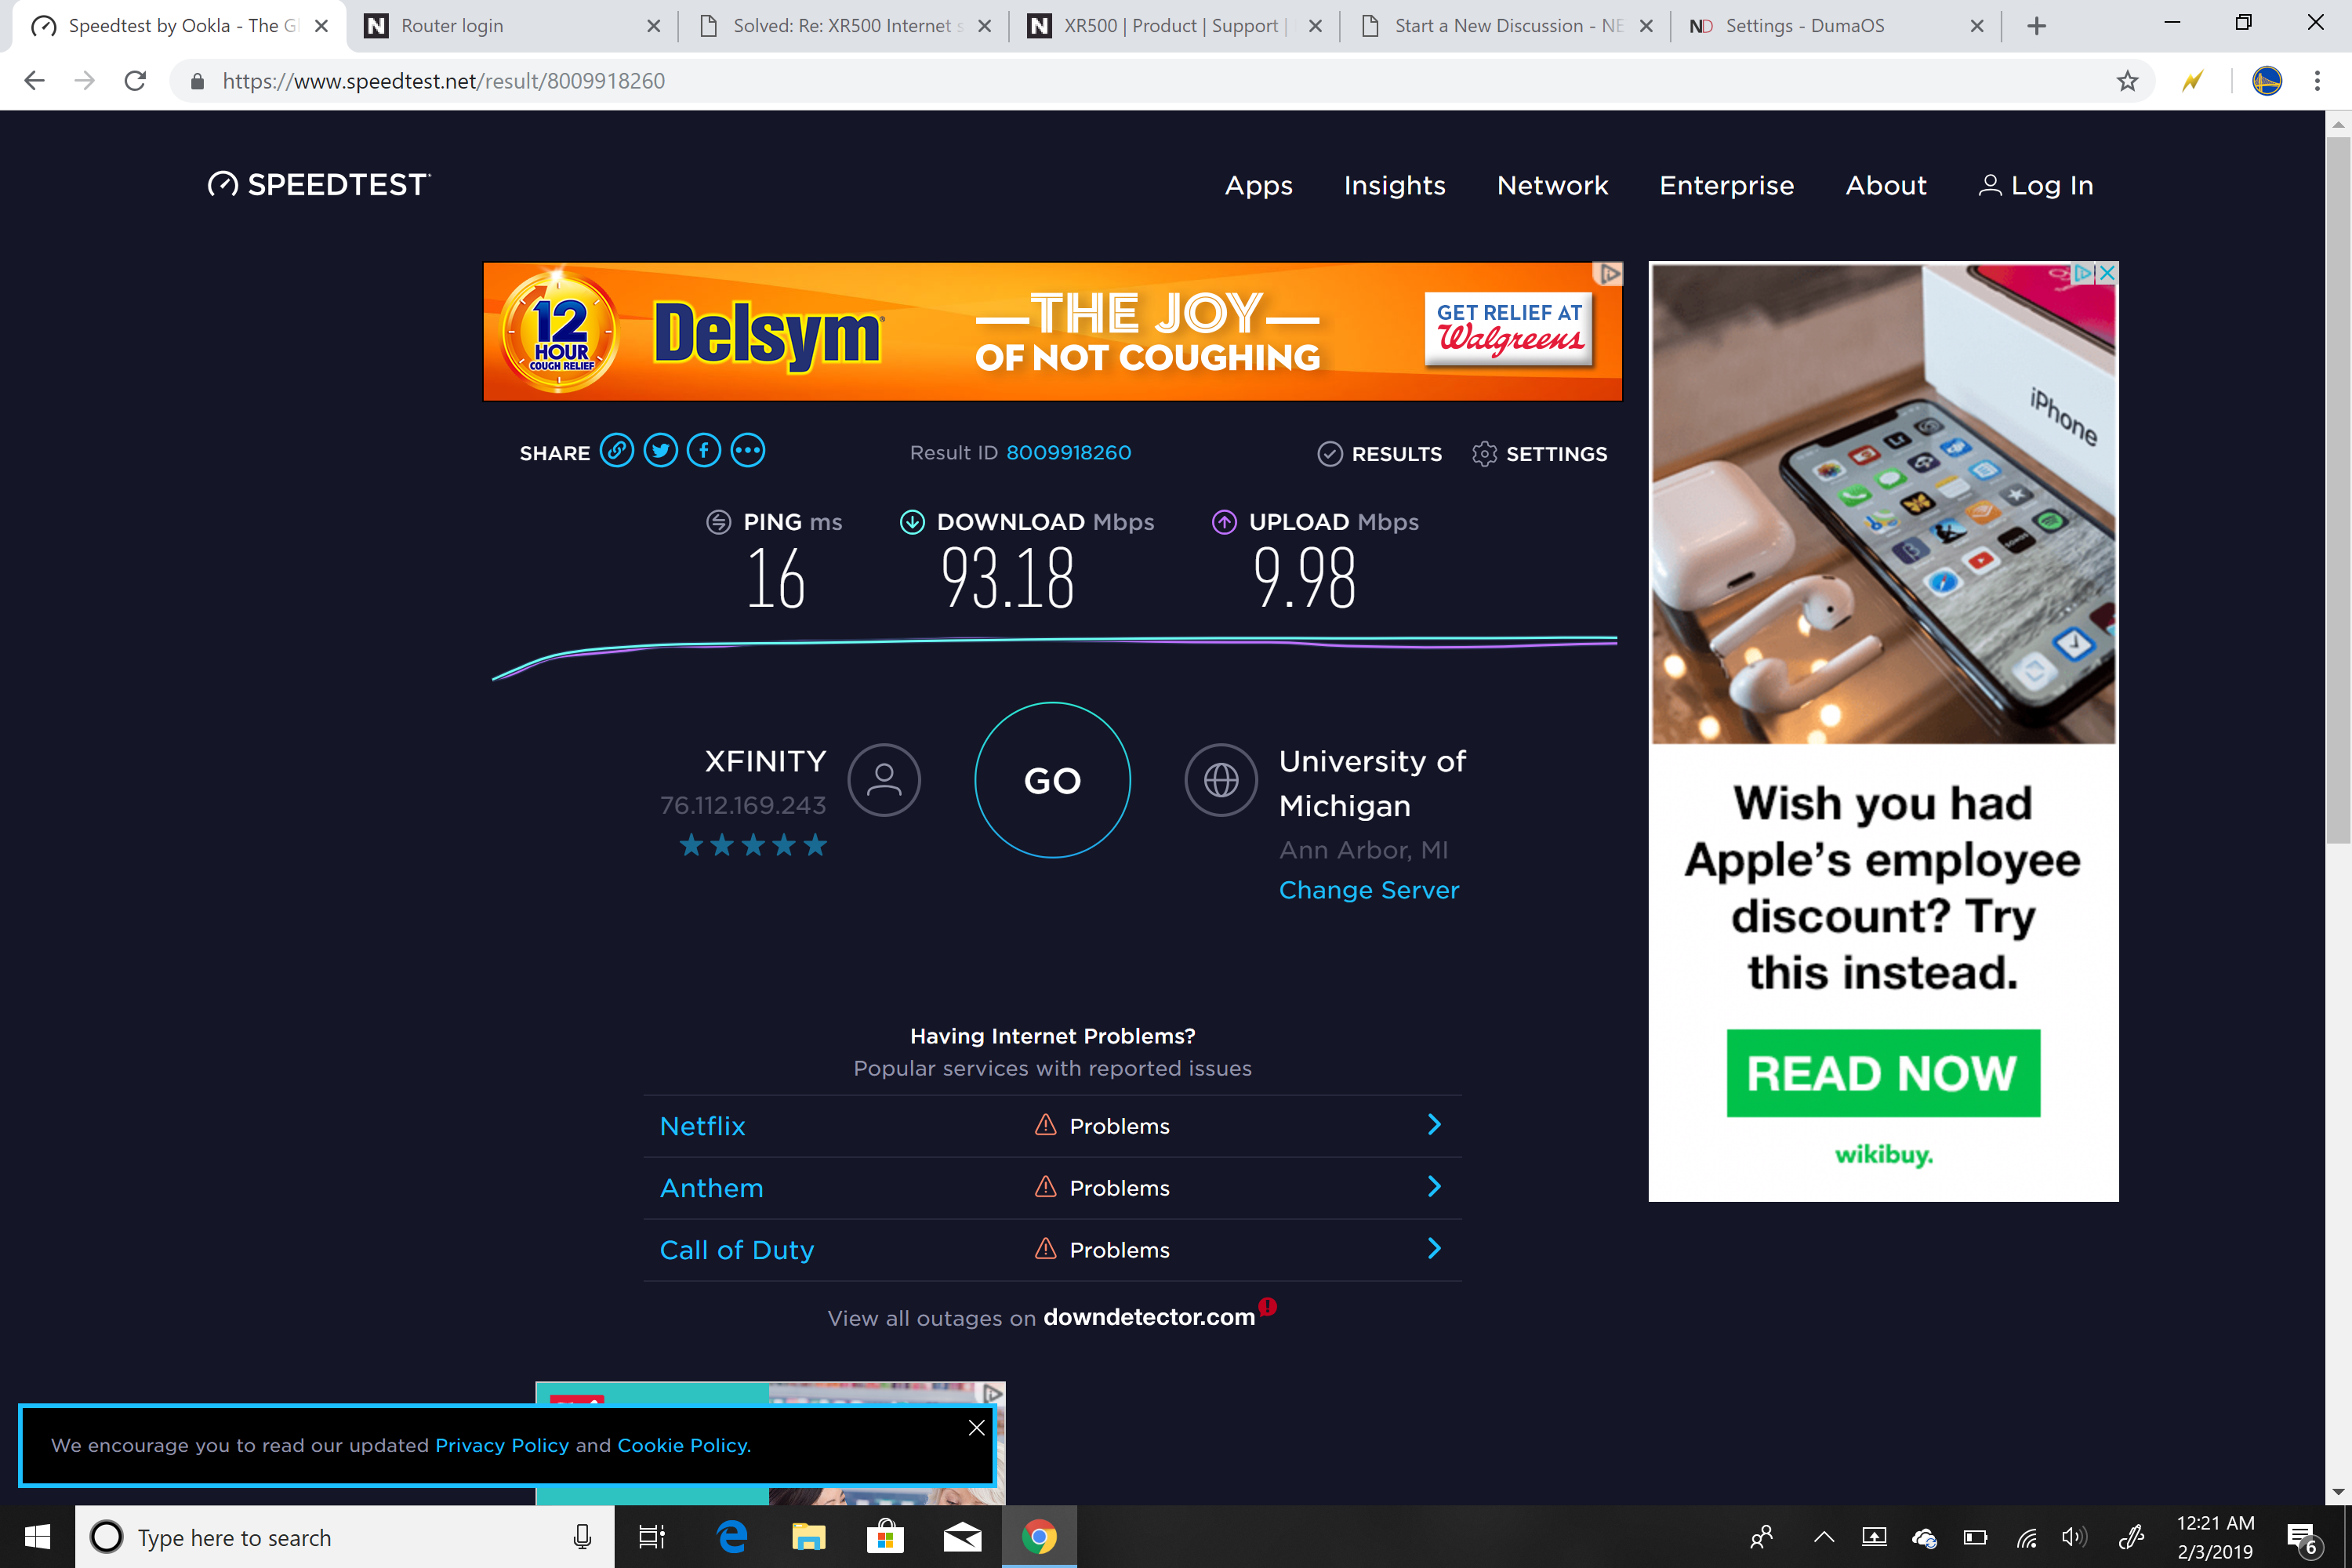Click the server globe icon

pos(1220,780)
